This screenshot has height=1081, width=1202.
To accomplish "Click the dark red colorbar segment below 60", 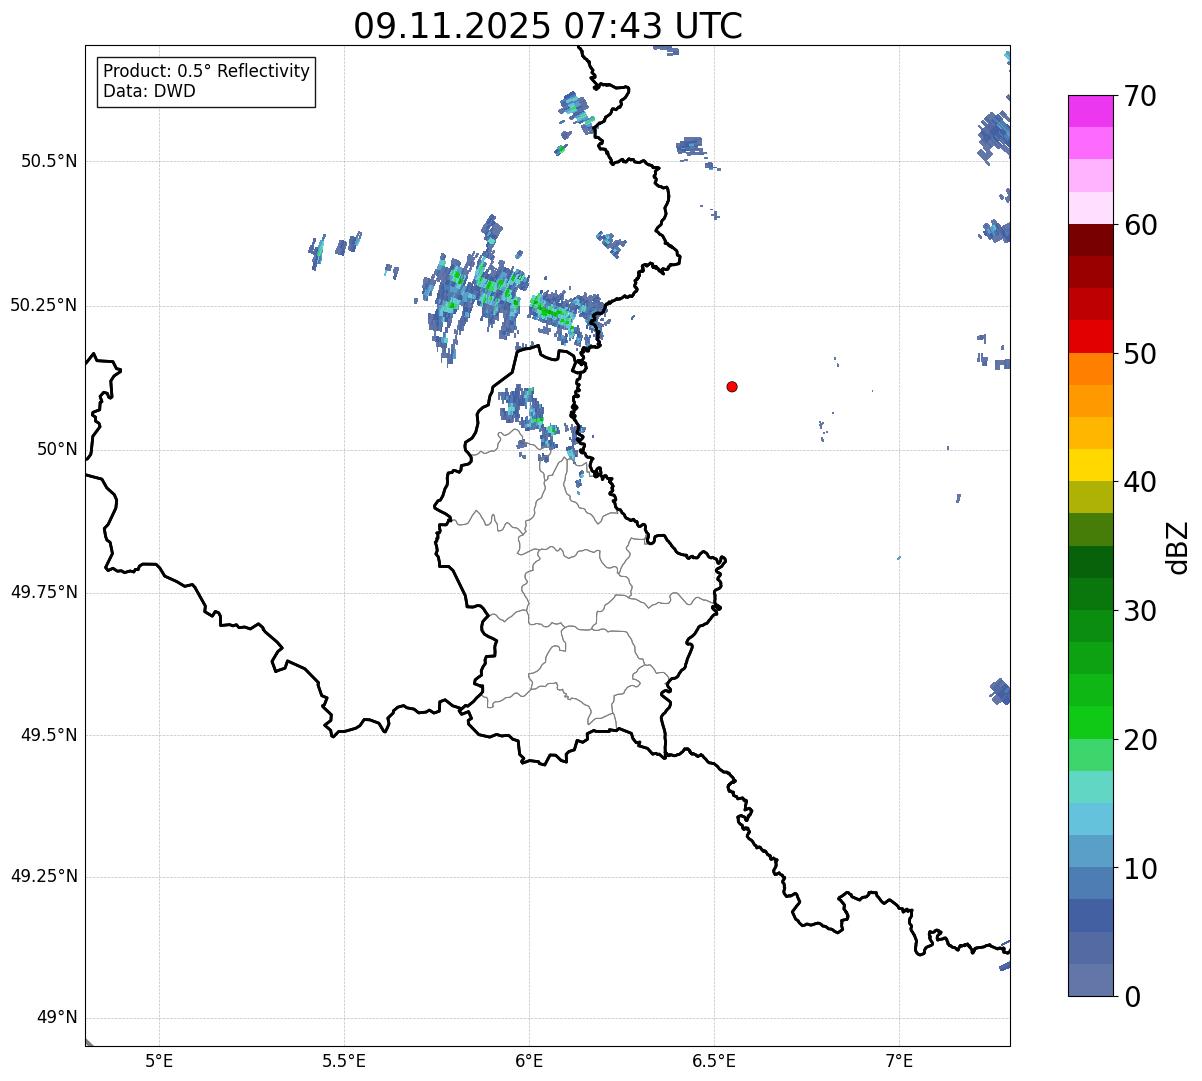I will (x=1090, y=240).
